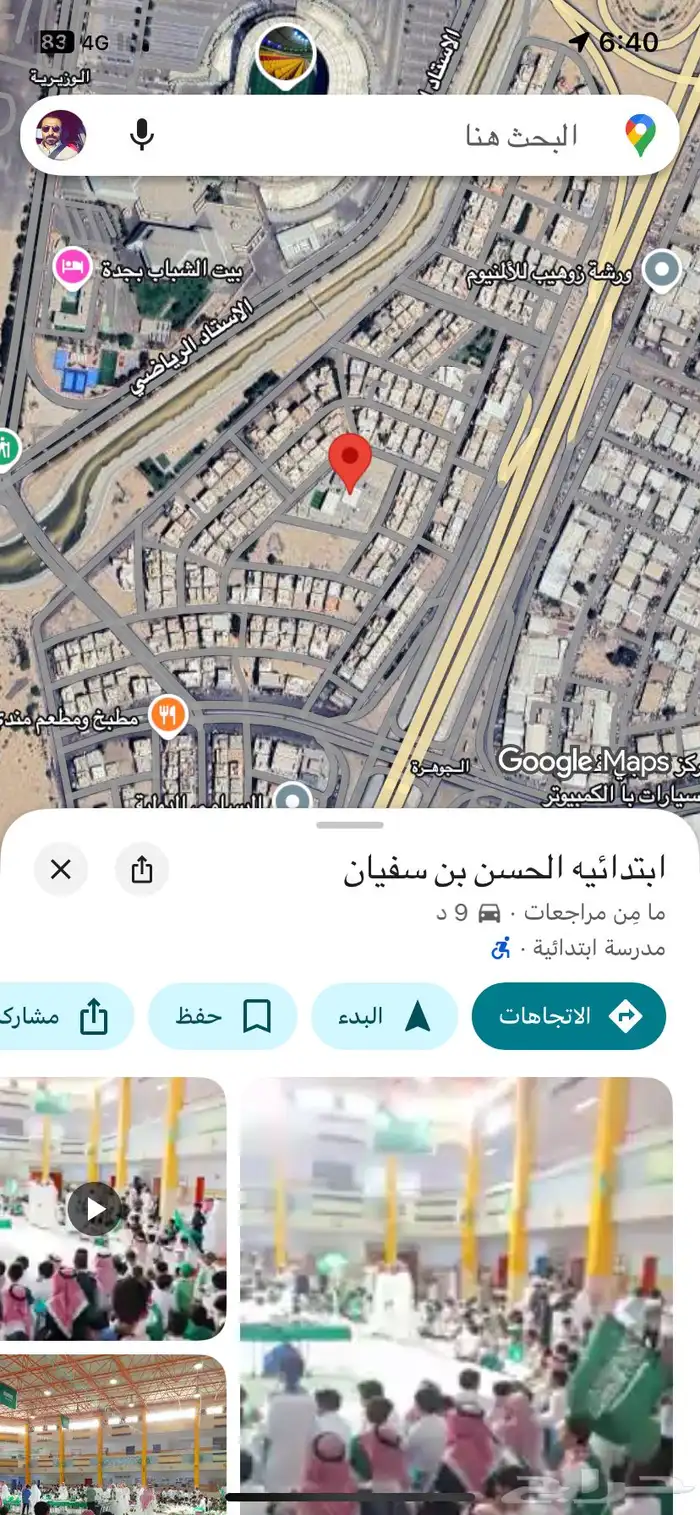
Task: Select the gray marker ورشة زوهيب للألنيوم
Action: tap(661, 270)
